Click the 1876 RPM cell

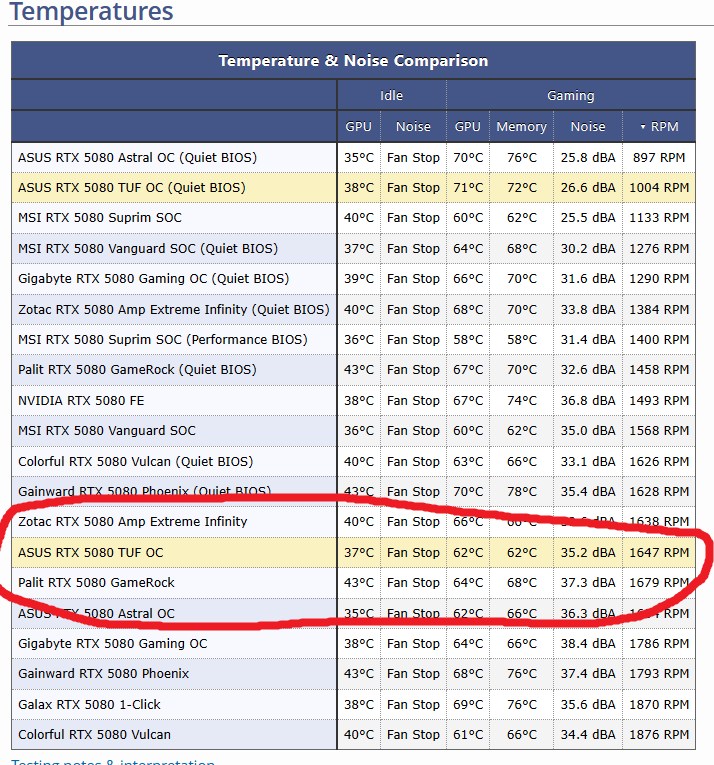coord(659,735)
